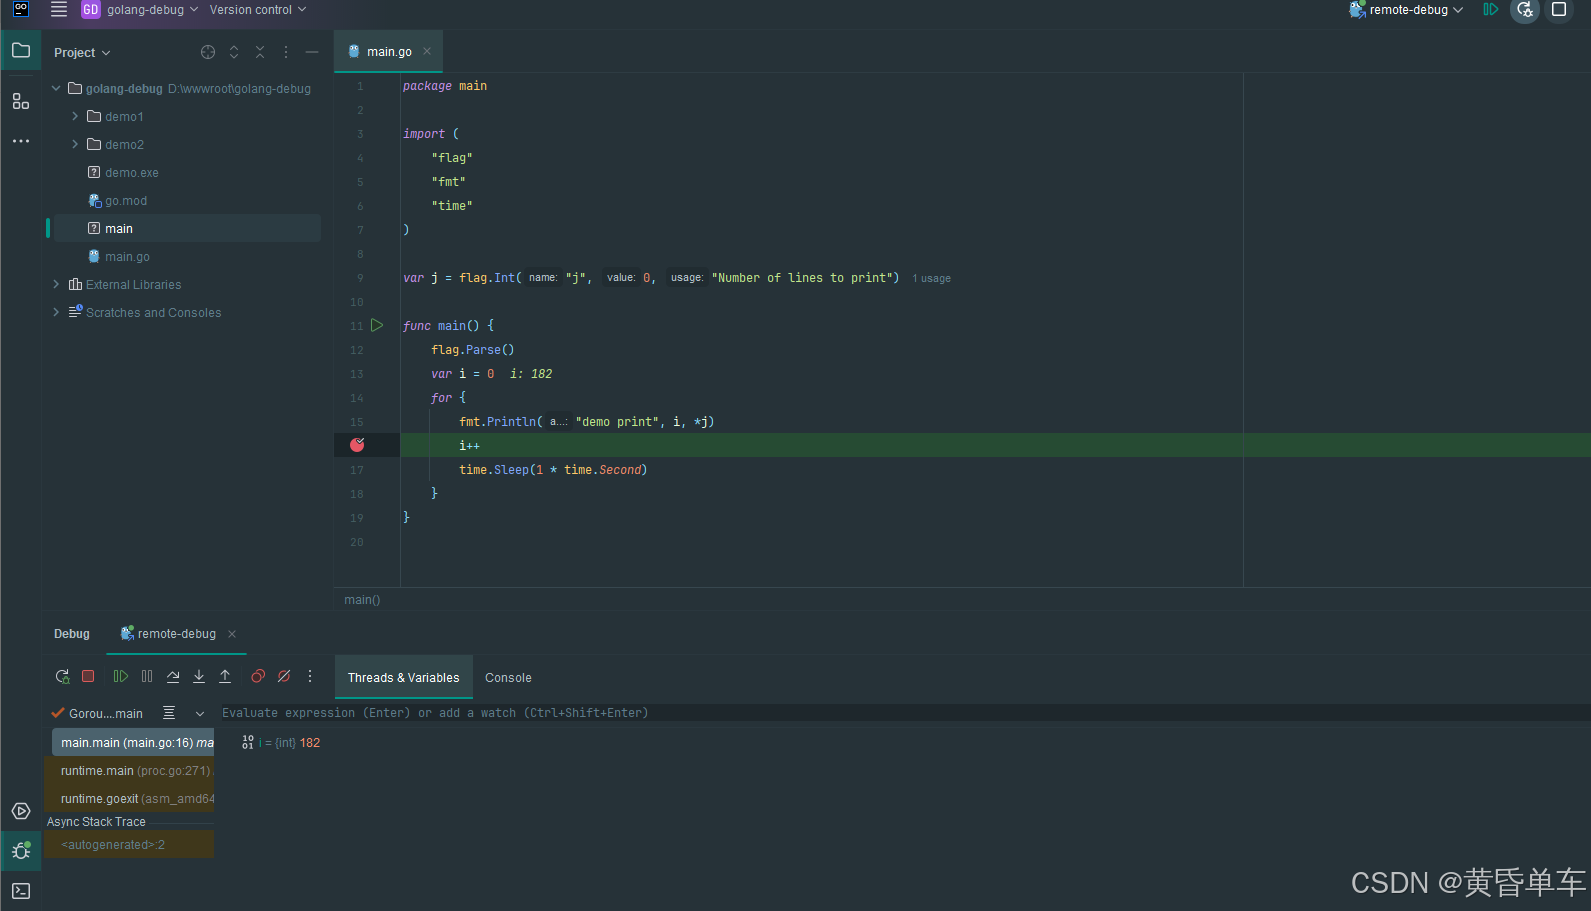1591x911 pixels.
Task: Toggle Mute Breakpoints
Action: (284, 677)
